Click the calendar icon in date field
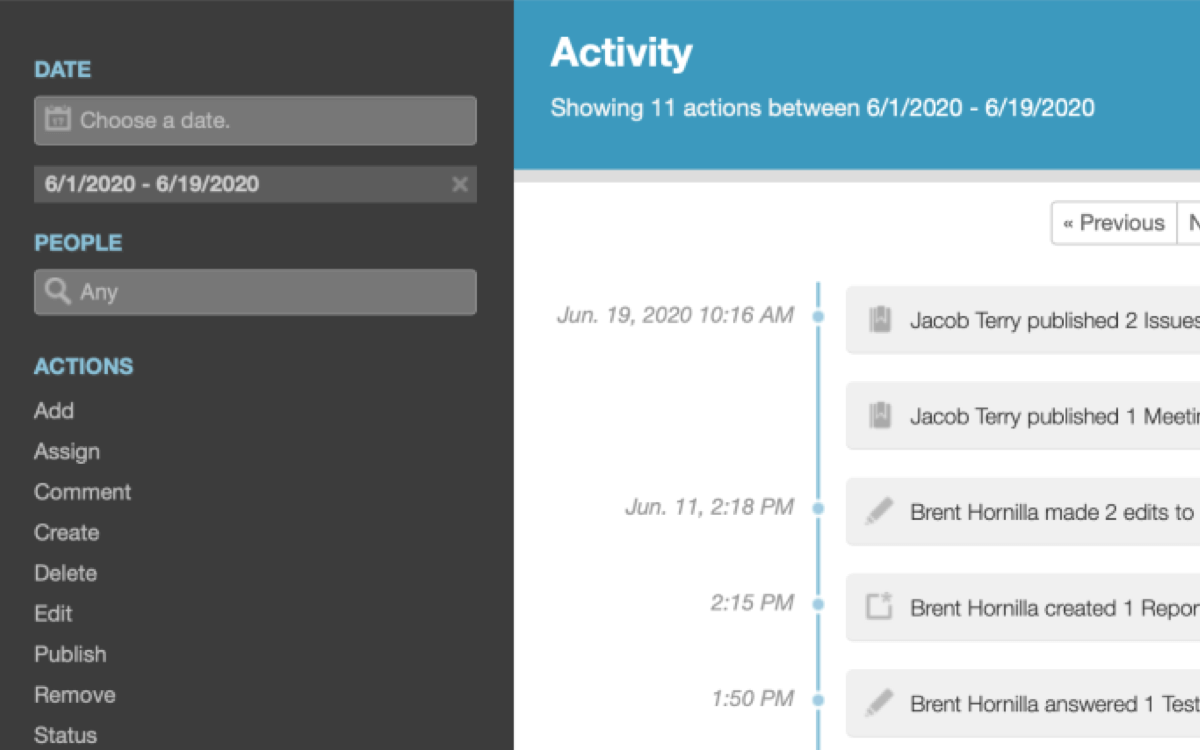The height and width of the screenshot is (750, 1200). coord(58,120)
